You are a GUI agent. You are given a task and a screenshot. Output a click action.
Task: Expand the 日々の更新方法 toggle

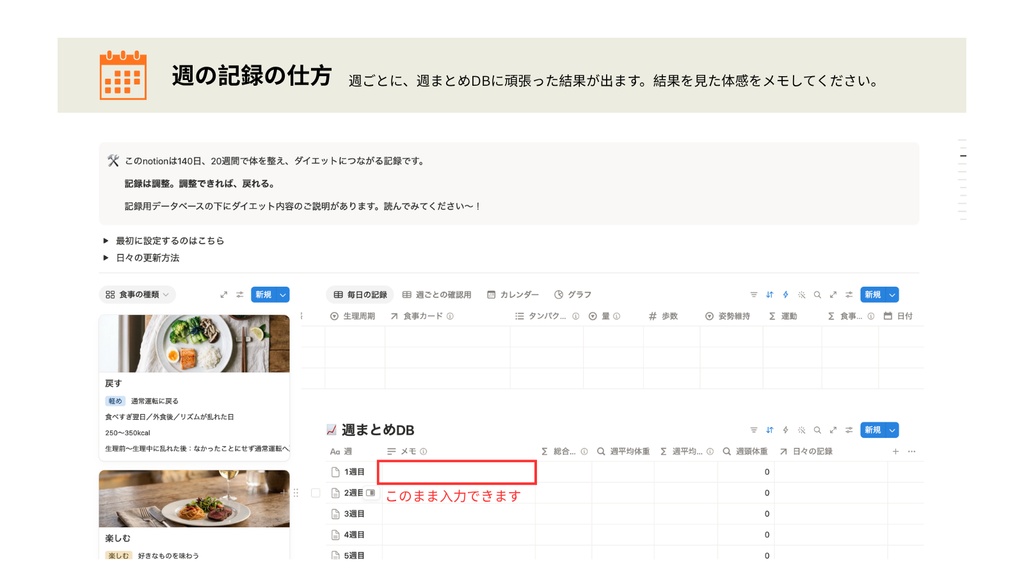pyautogui.click(x=106, y=258)
